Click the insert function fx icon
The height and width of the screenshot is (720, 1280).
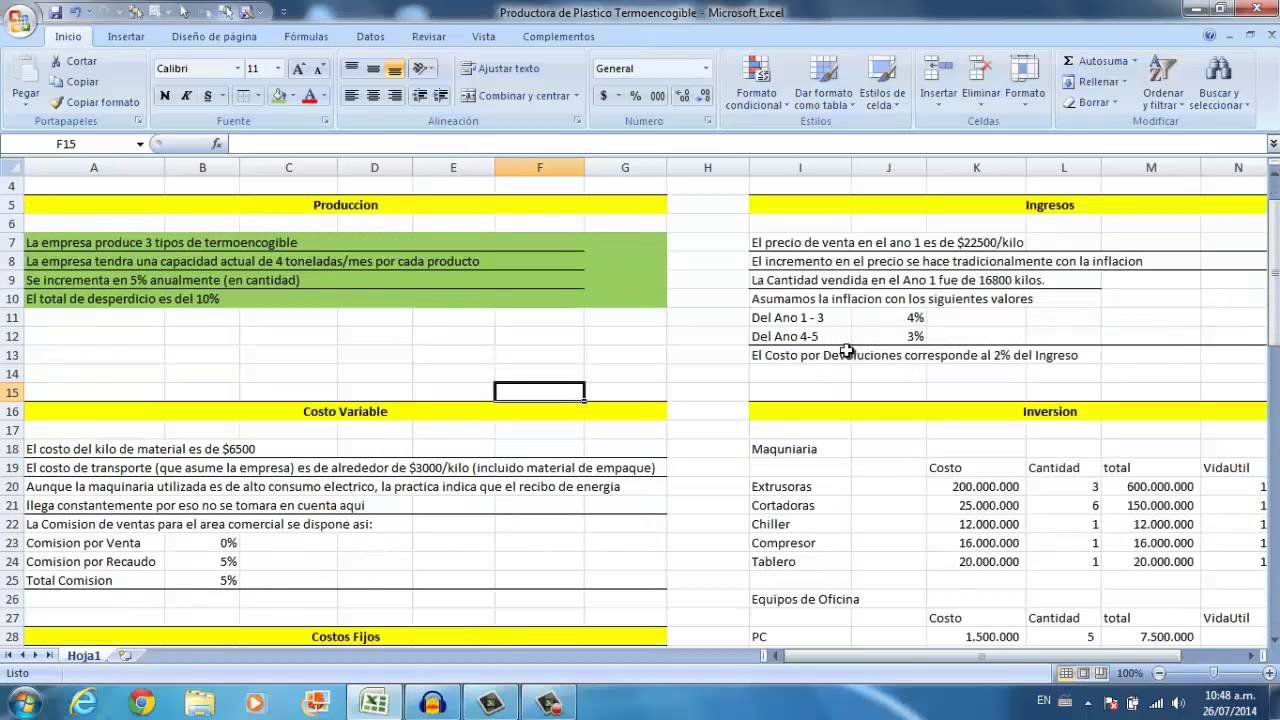point(217,144)
